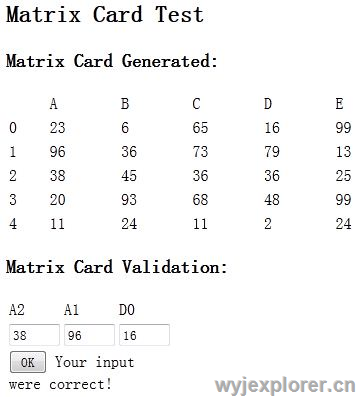Select column header E of the table

pyautogui.click(x=339, y=104)
